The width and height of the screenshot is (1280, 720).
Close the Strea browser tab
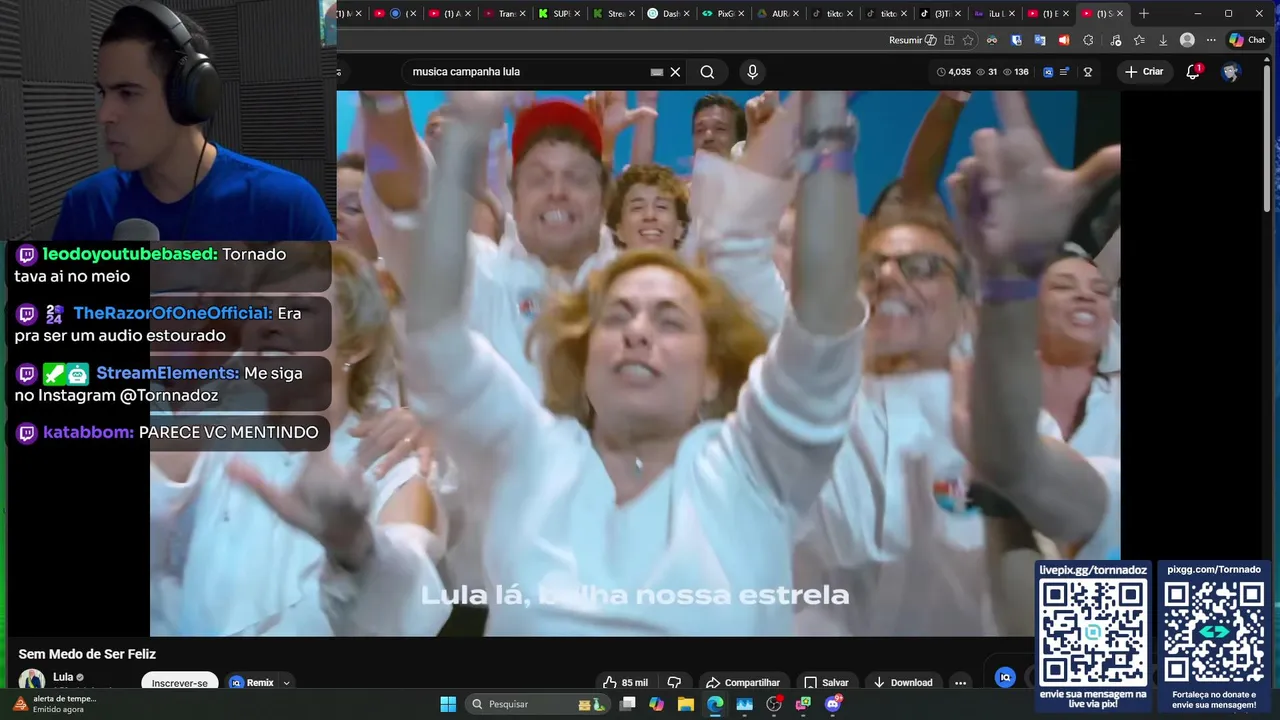(x=632, y=13)
